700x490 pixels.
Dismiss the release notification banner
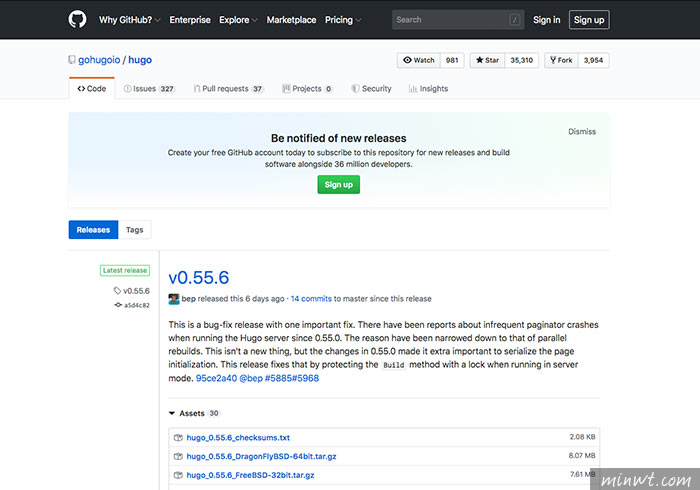pos(582,131)
